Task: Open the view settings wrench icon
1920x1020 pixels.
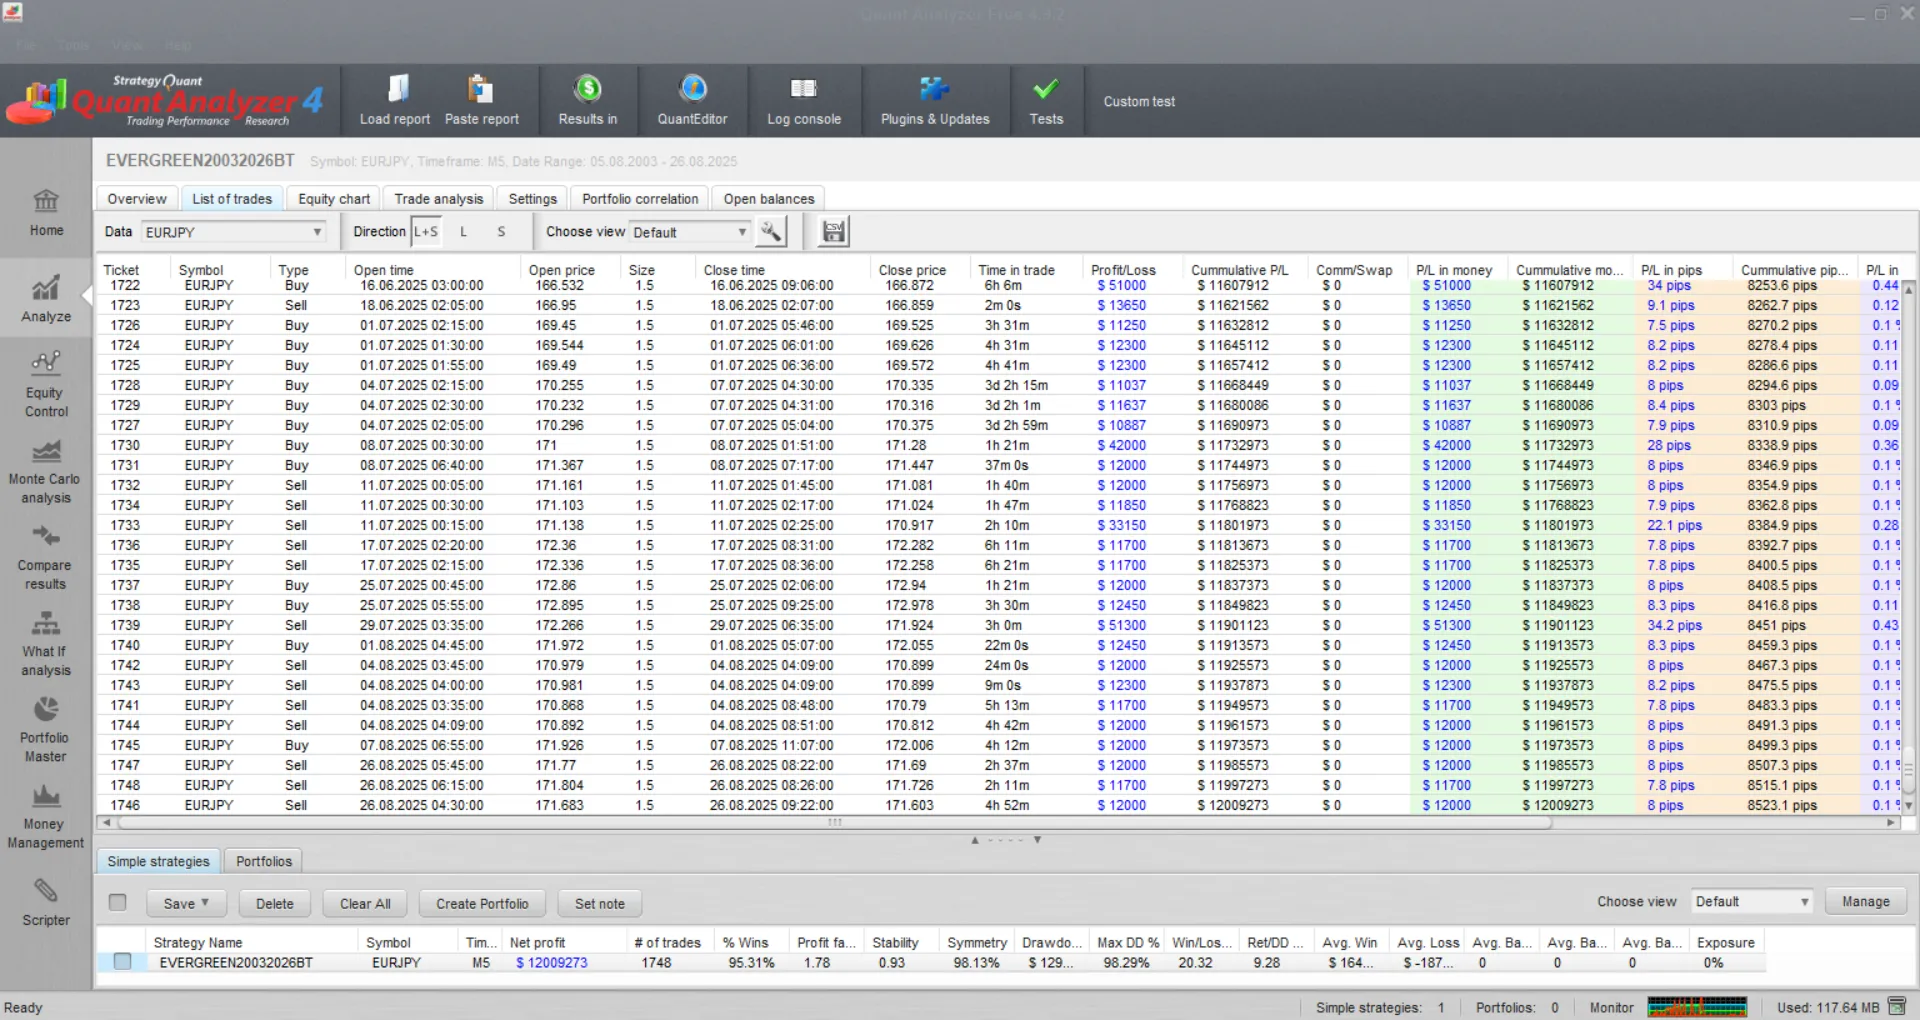Action: (770, 232)
